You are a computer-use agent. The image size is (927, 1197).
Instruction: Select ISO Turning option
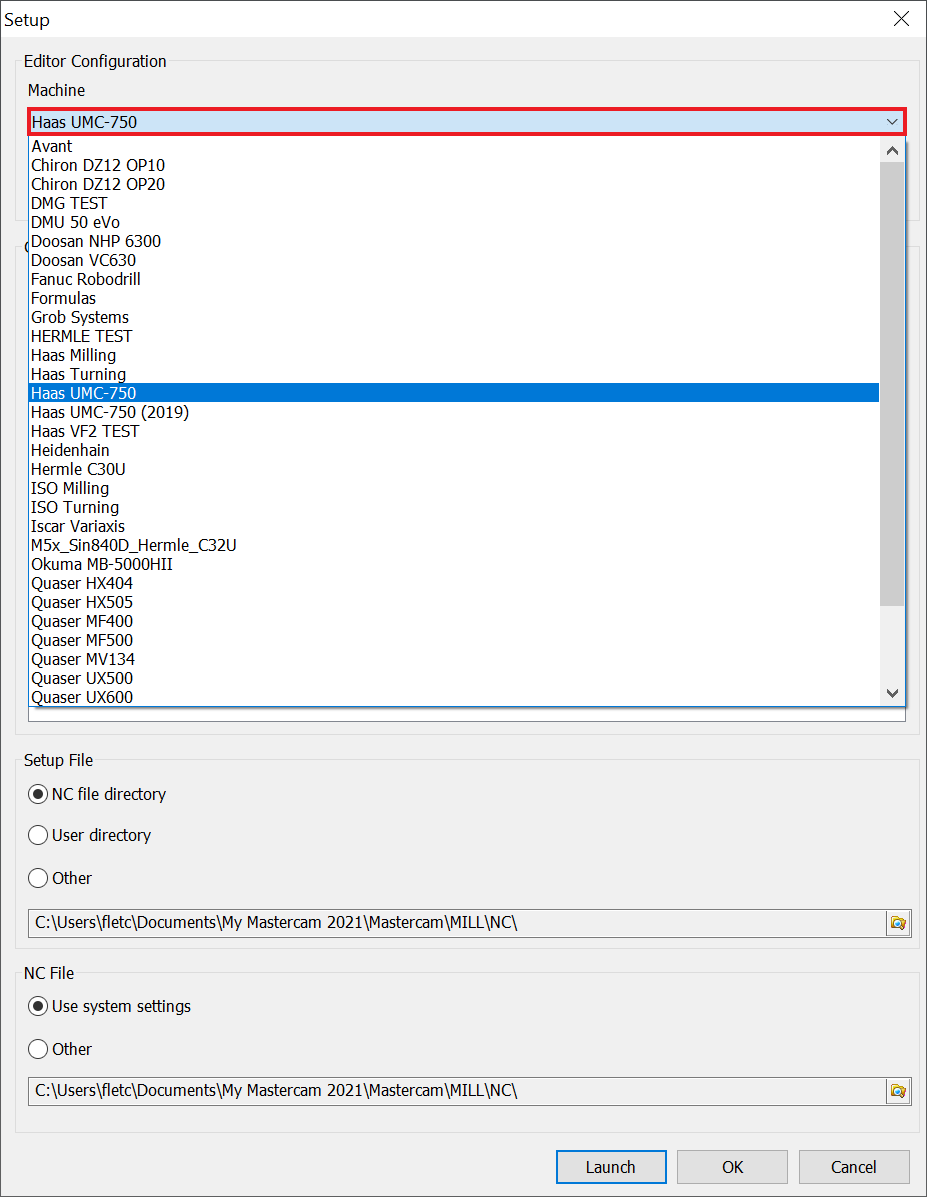coord(454,508)
